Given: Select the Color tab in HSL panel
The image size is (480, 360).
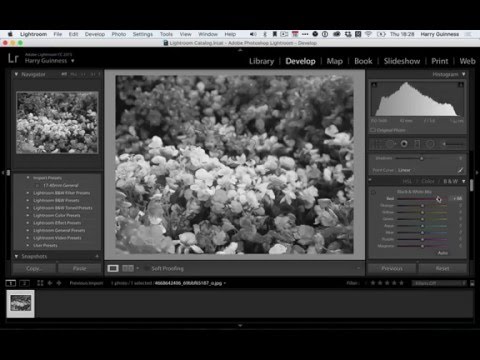Looking at the screenshot, I should 428,181.
